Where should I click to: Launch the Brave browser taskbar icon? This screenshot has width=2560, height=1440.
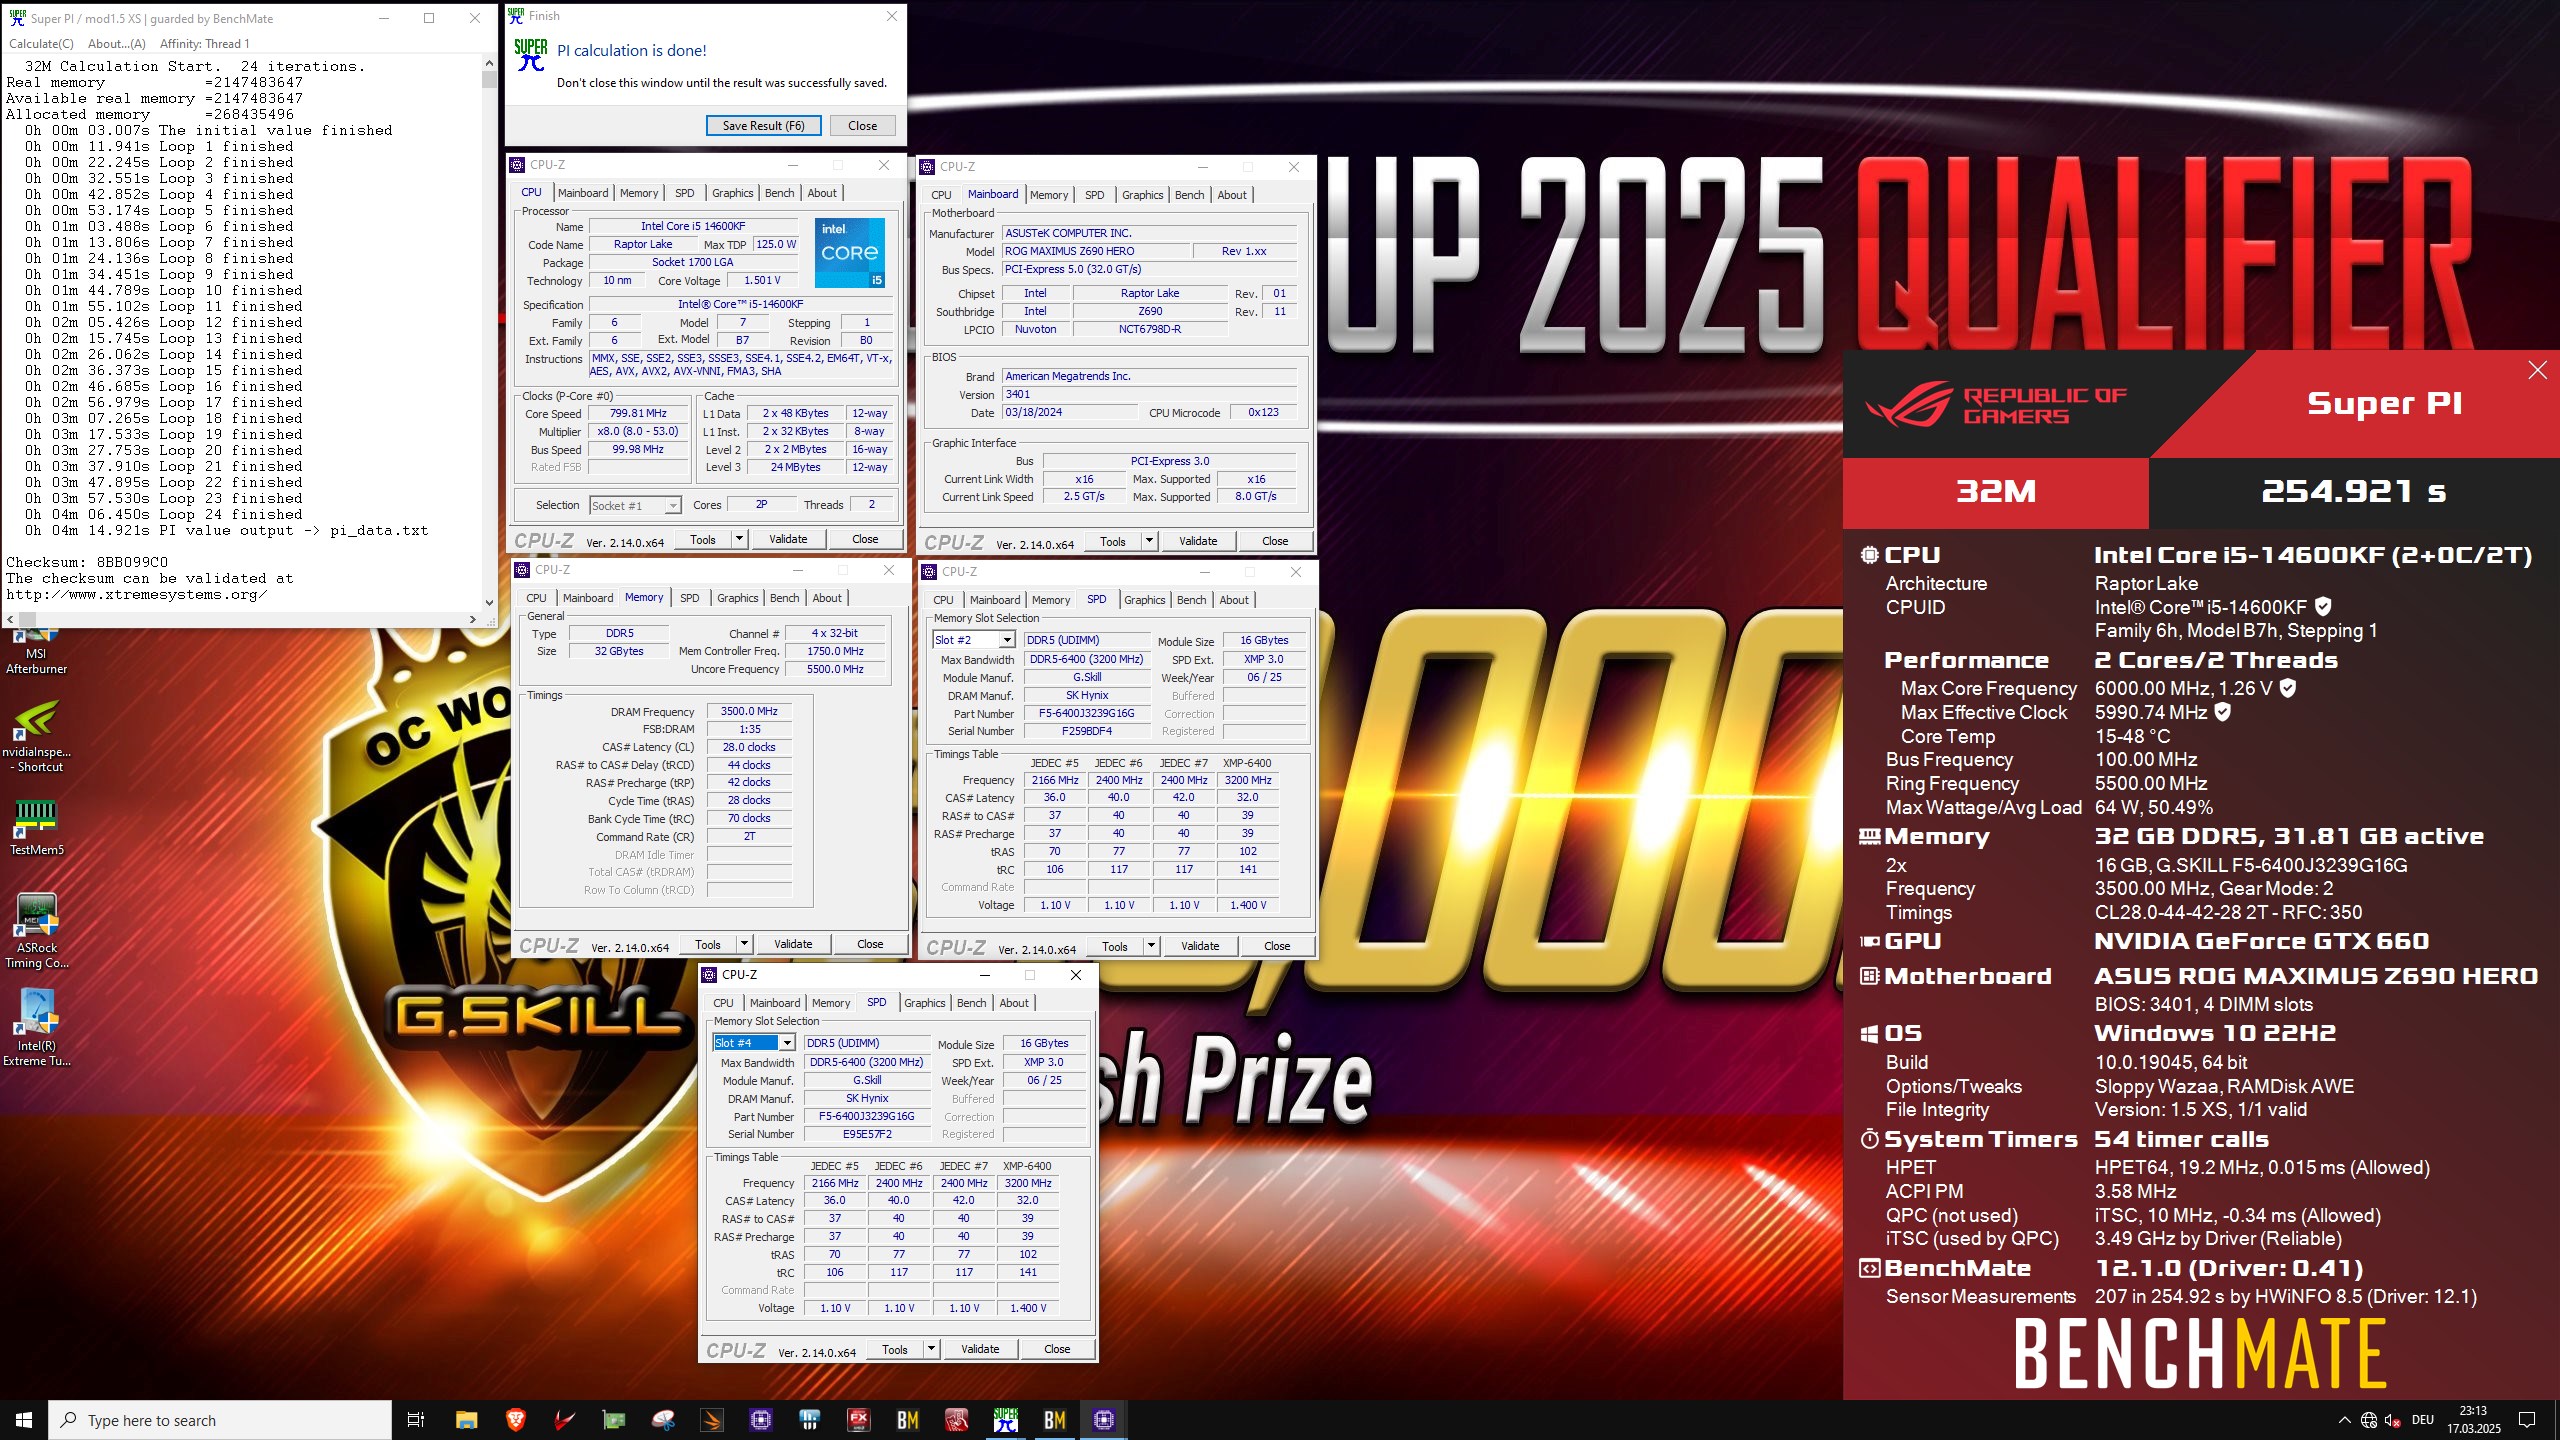click(516, 1420)
